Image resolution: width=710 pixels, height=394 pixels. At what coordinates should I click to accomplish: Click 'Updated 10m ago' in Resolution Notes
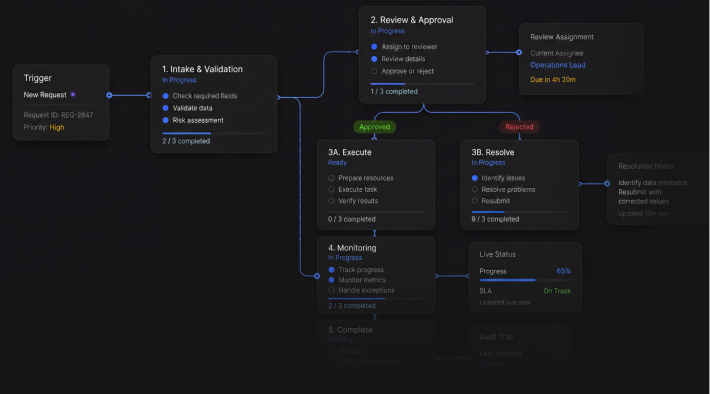point(643,213)
